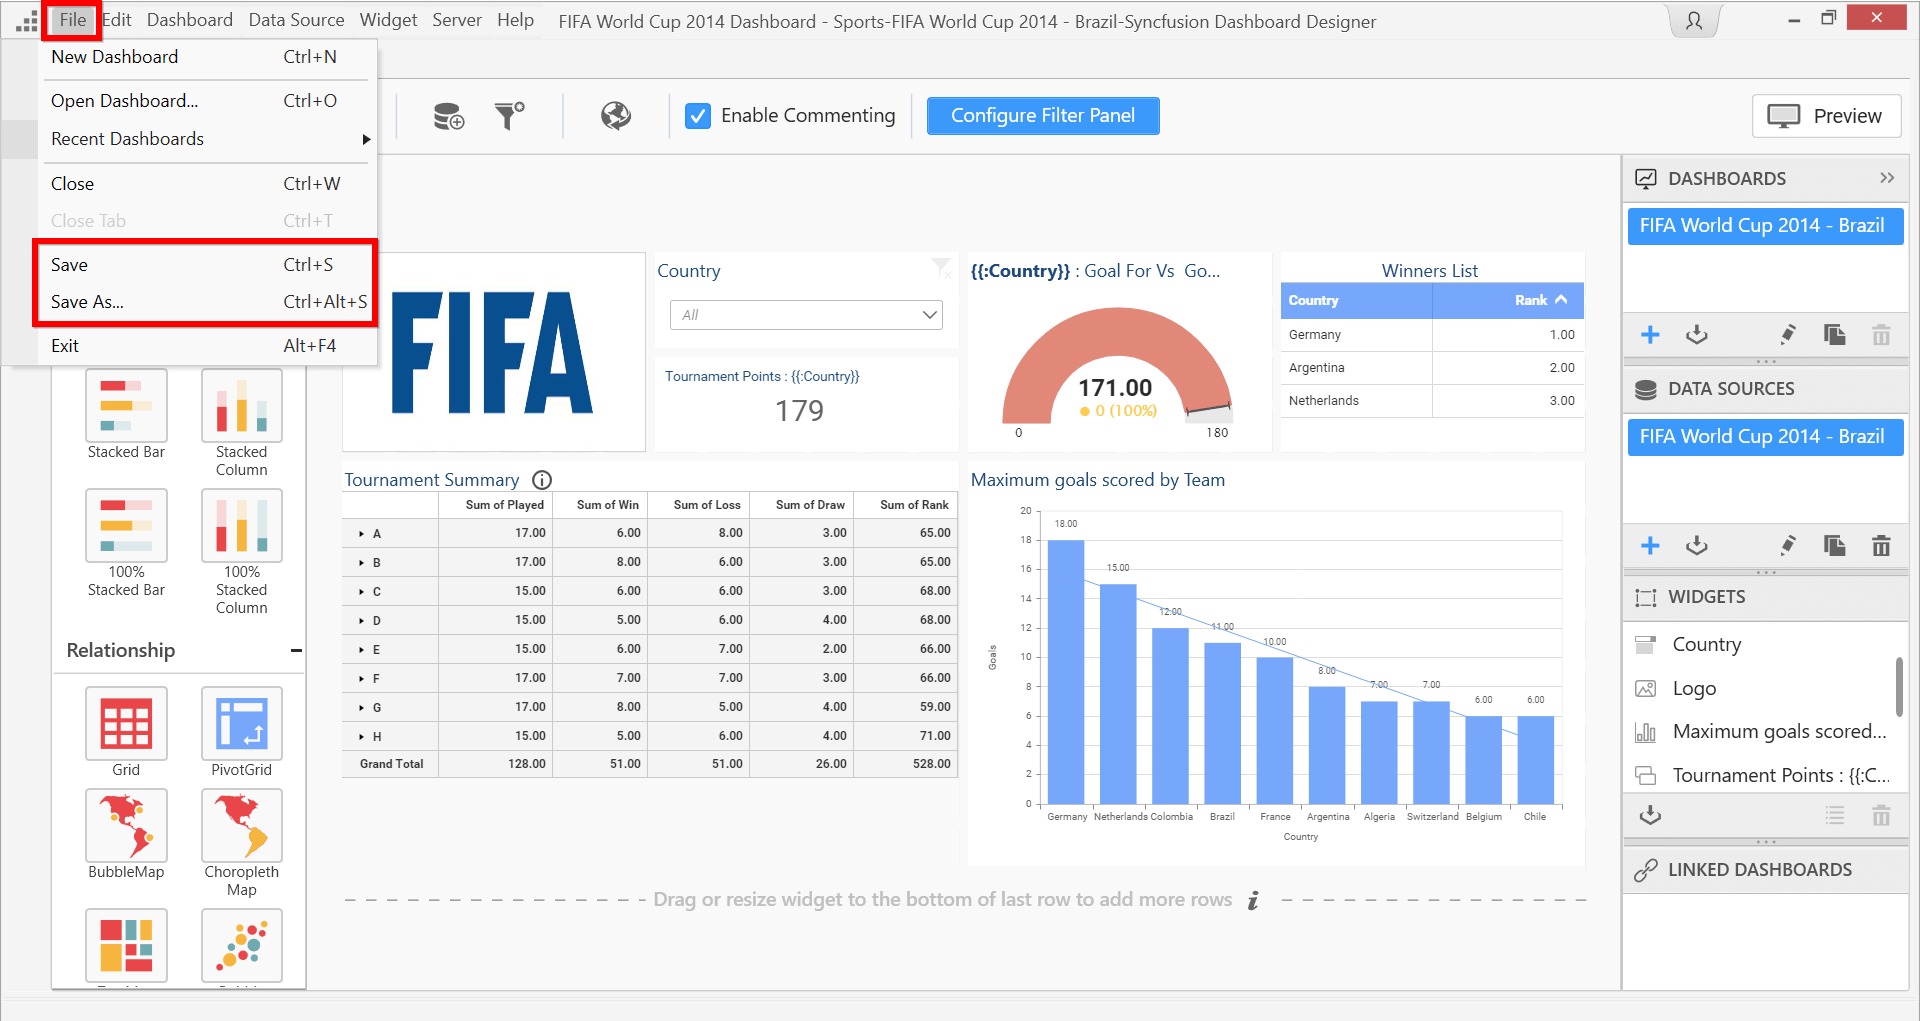
Task: Choose New Dashboard from File menu
Action: pos(209,57)
